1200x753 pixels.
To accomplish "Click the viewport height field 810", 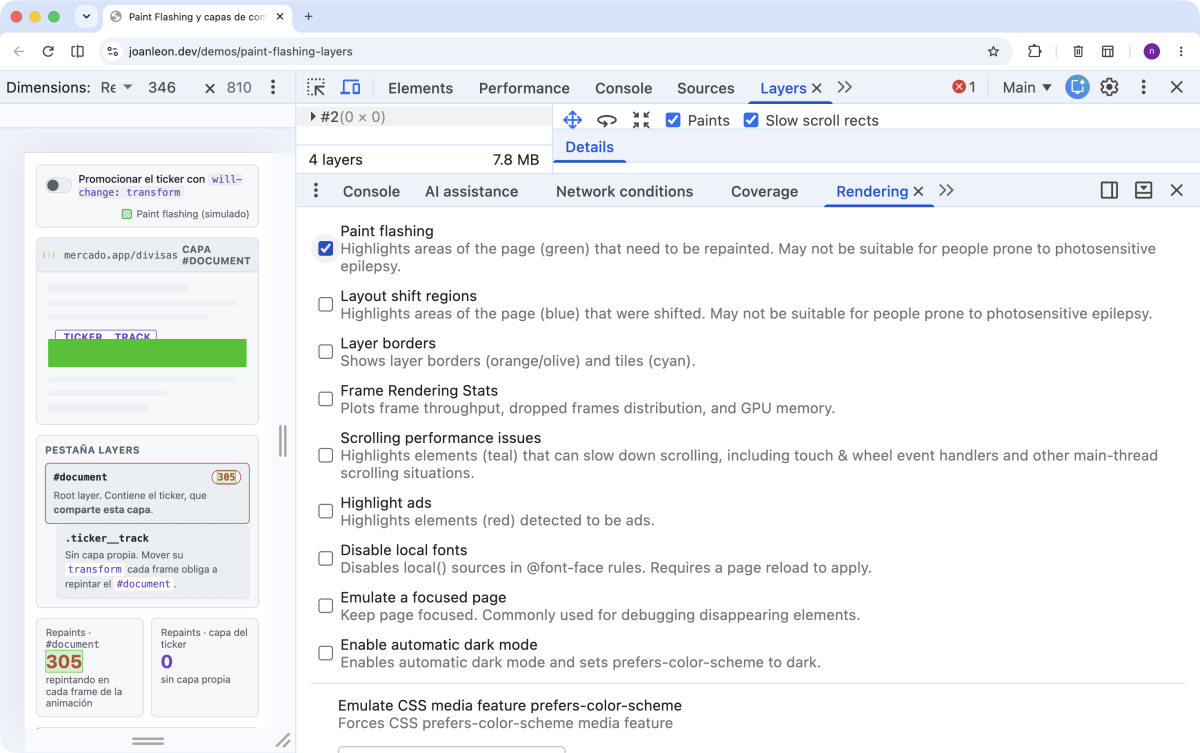I will tap(239, 88).
